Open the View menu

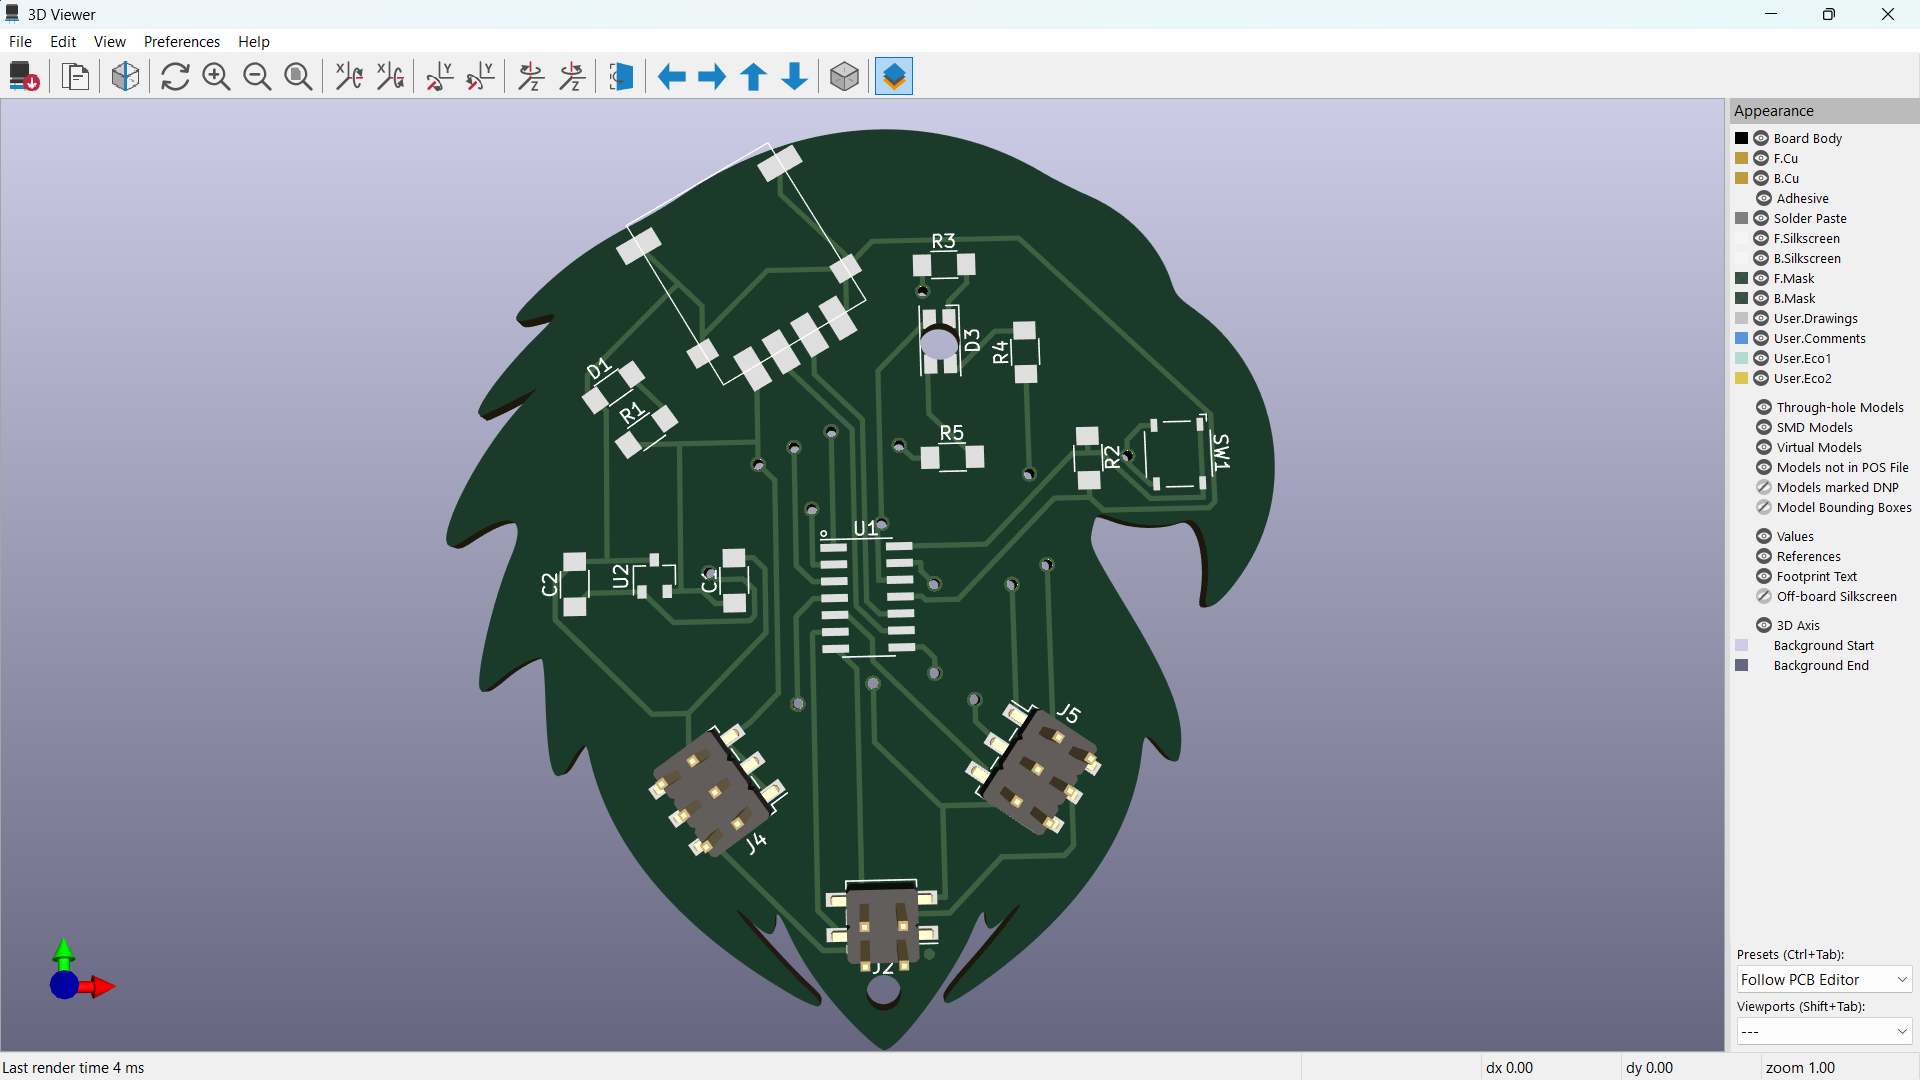(x=109, y=42)
